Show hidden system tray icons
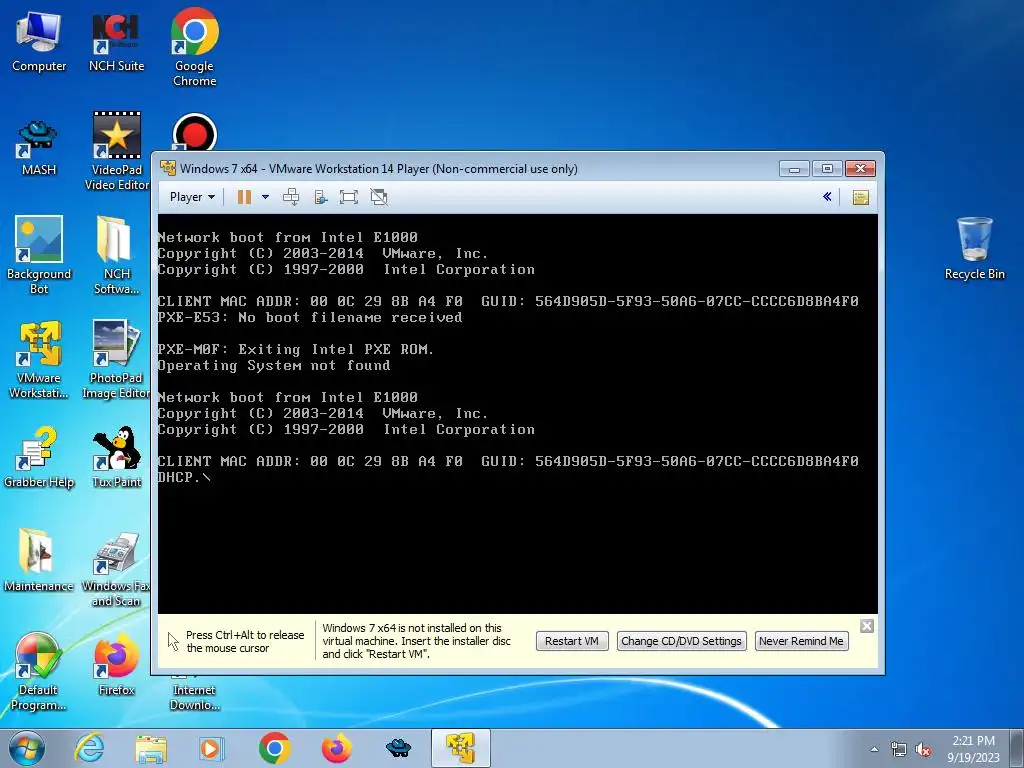 [x=874, y=749]
